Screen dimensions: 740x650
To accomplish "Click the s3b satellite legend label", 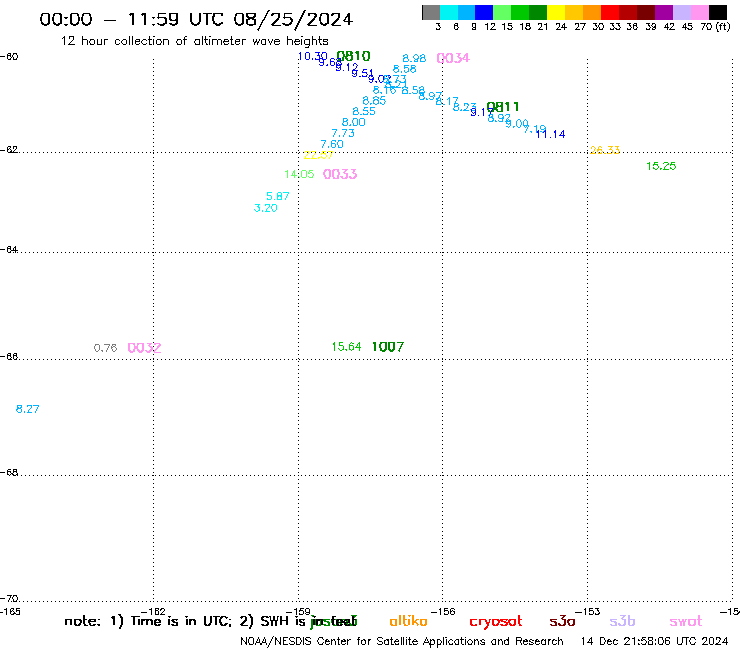I will click(622, 621).
